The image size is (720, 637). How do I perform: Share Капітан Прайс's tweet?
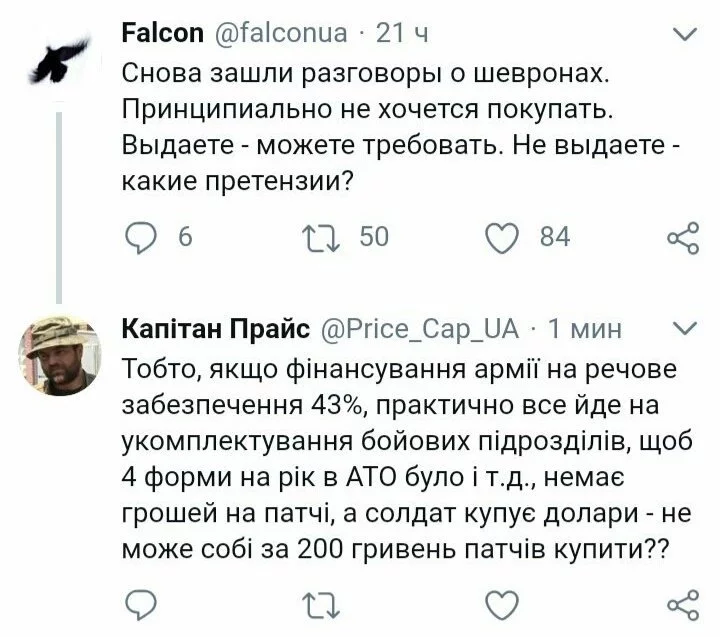point(682,603)
